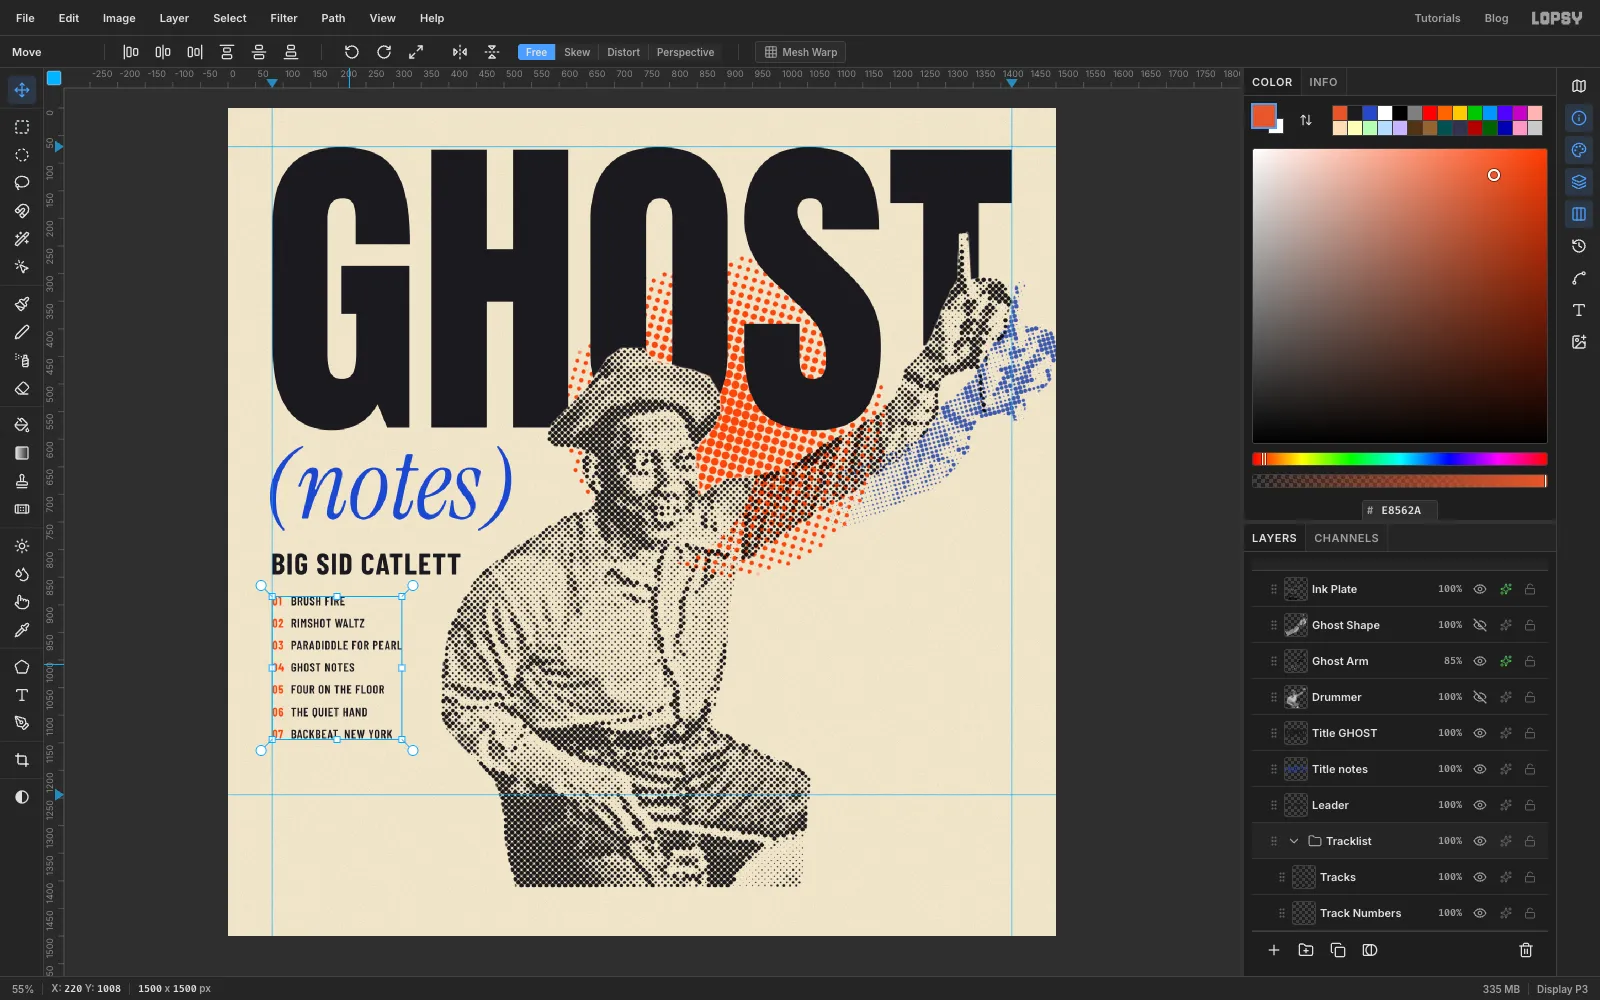
Task: Click the hue slider bar
Action: pos(1400,459)
